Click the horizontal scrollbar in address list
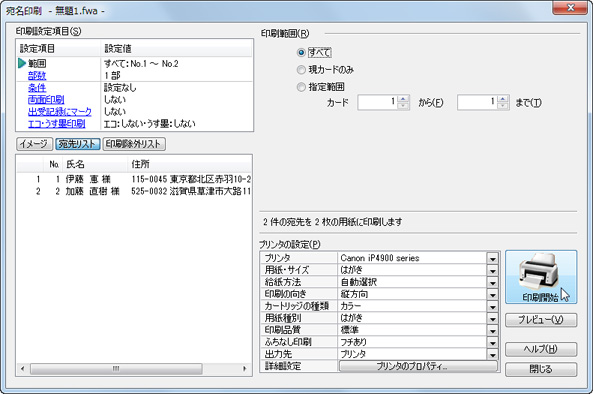This screenshot has width=593, height=394. [116, 369]
